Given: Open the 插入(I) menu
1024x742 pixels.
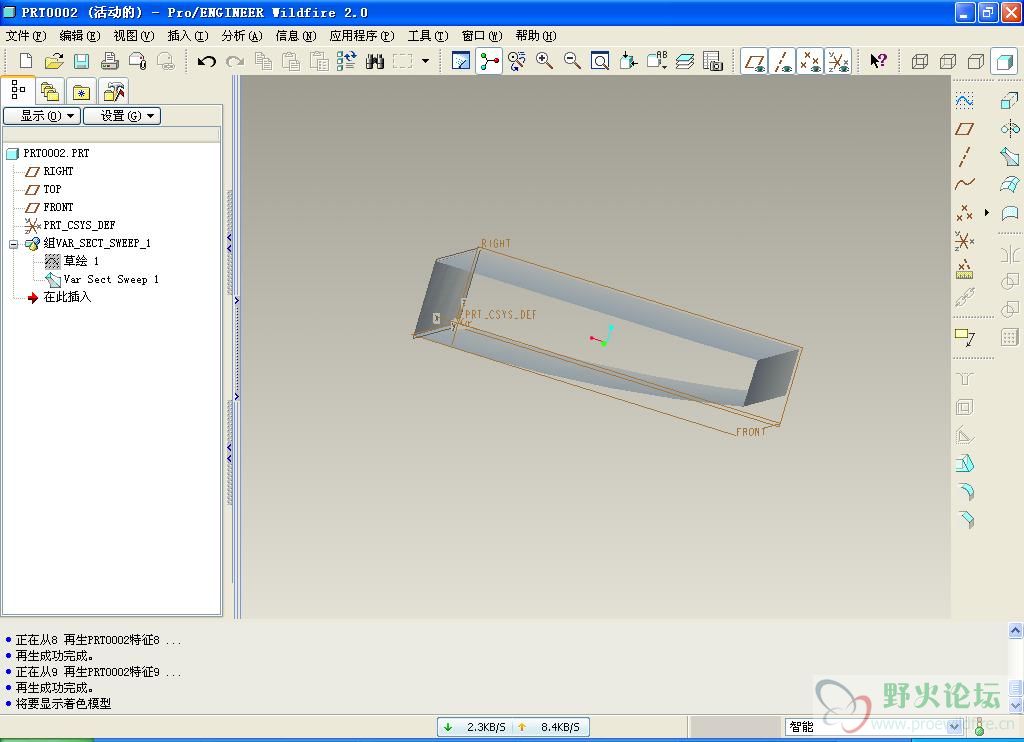Looking at the screenshot, I should [x=188, y=36].
